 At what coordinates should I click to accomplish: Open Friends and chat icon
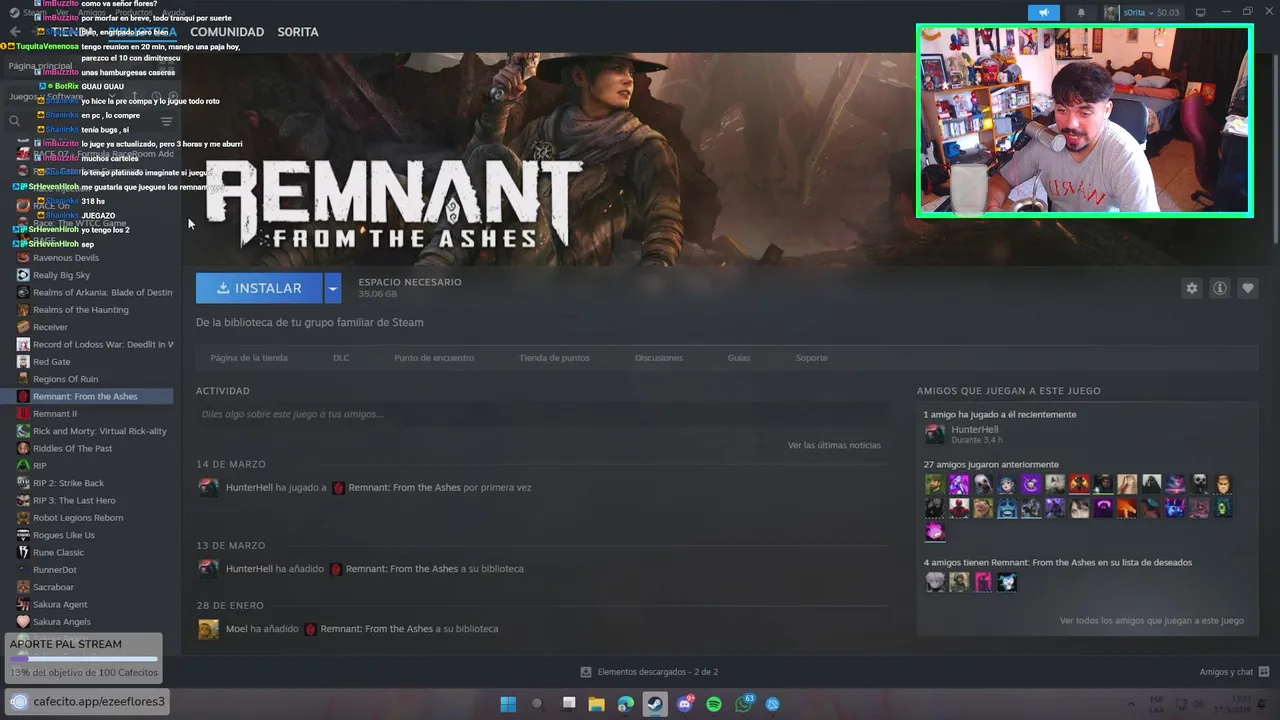click(1263, 672)
